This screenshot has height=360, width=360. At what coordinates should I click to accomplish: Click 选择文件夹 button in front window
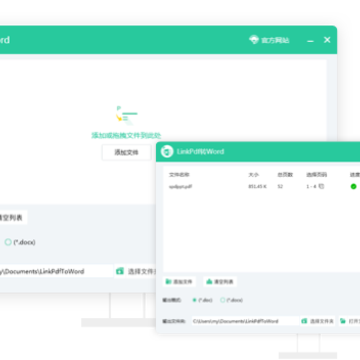(318, 321)
